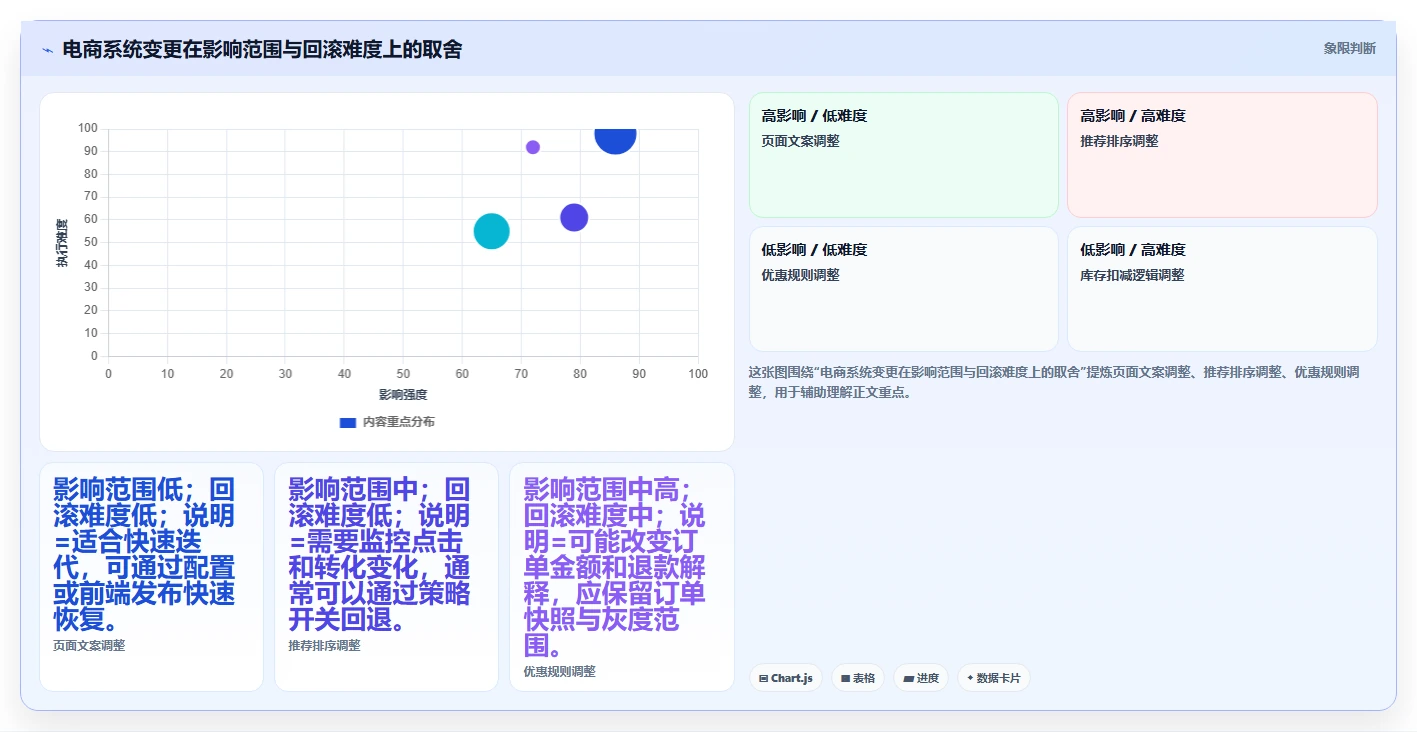1417x732 pixels.
Task: Click the title 电商系统变更在影响范围与回滚难度上的取舍
Action: coord(262,50)
